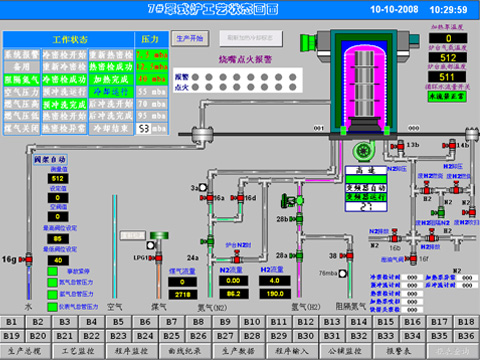Switch to furnace B36 tab
The height and width of the screenshot is (360, 480).
(x=466, y=336)
